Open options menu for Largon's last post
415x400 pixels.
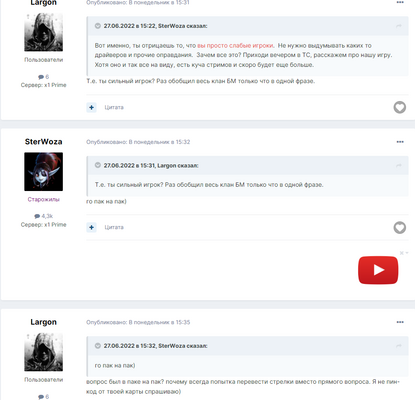(400, 322)
